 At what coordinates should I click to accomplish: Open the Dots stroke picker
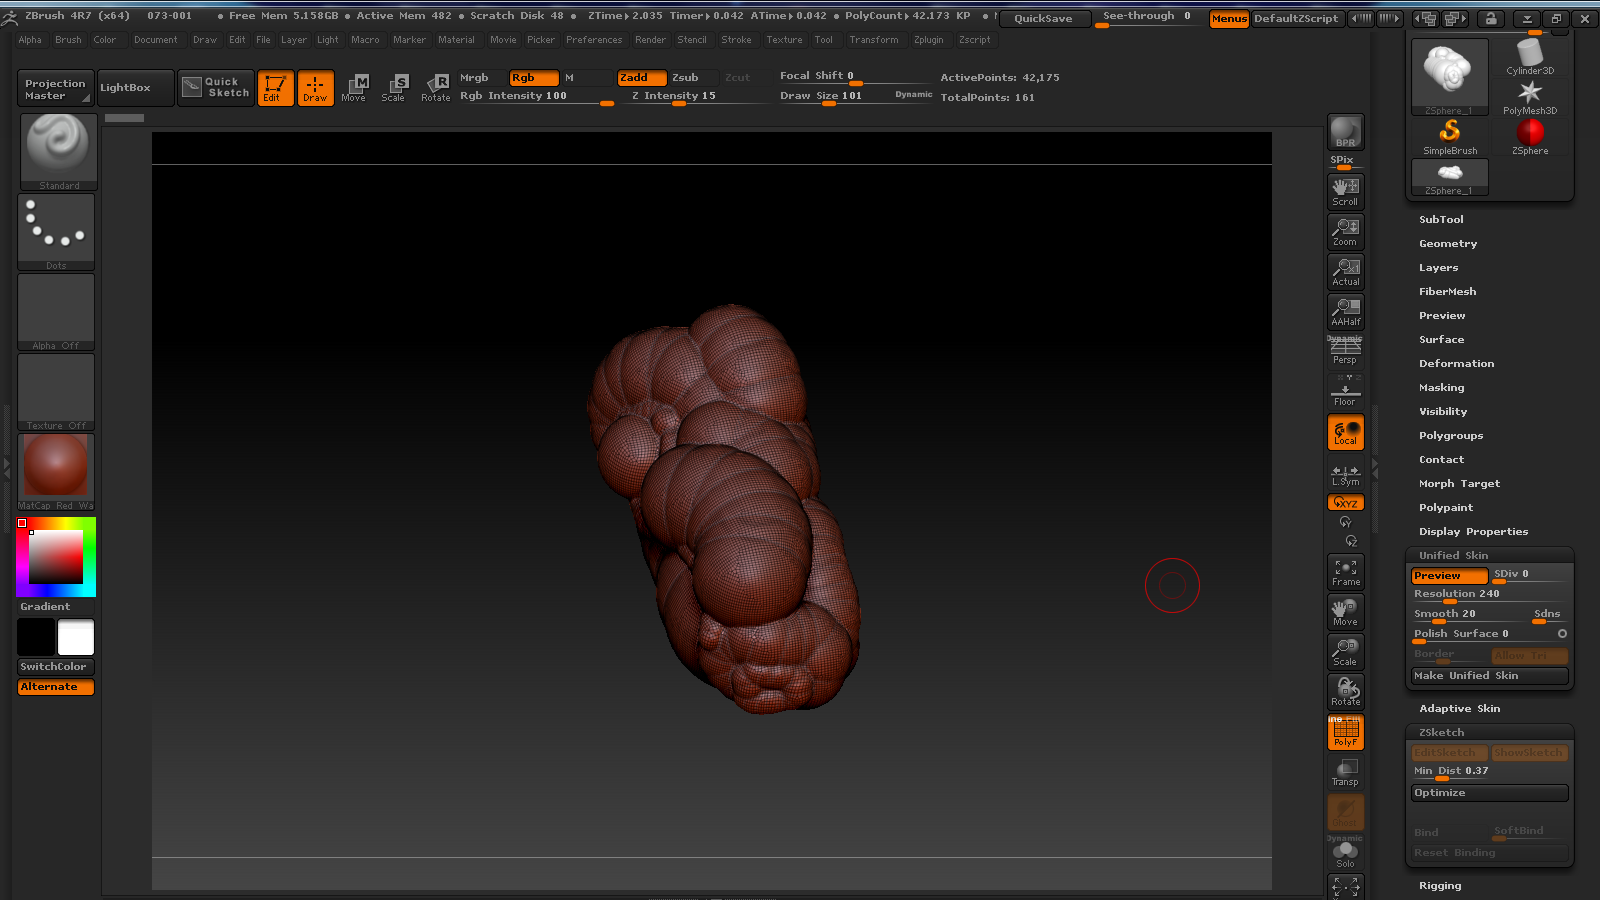coord(56,231)
